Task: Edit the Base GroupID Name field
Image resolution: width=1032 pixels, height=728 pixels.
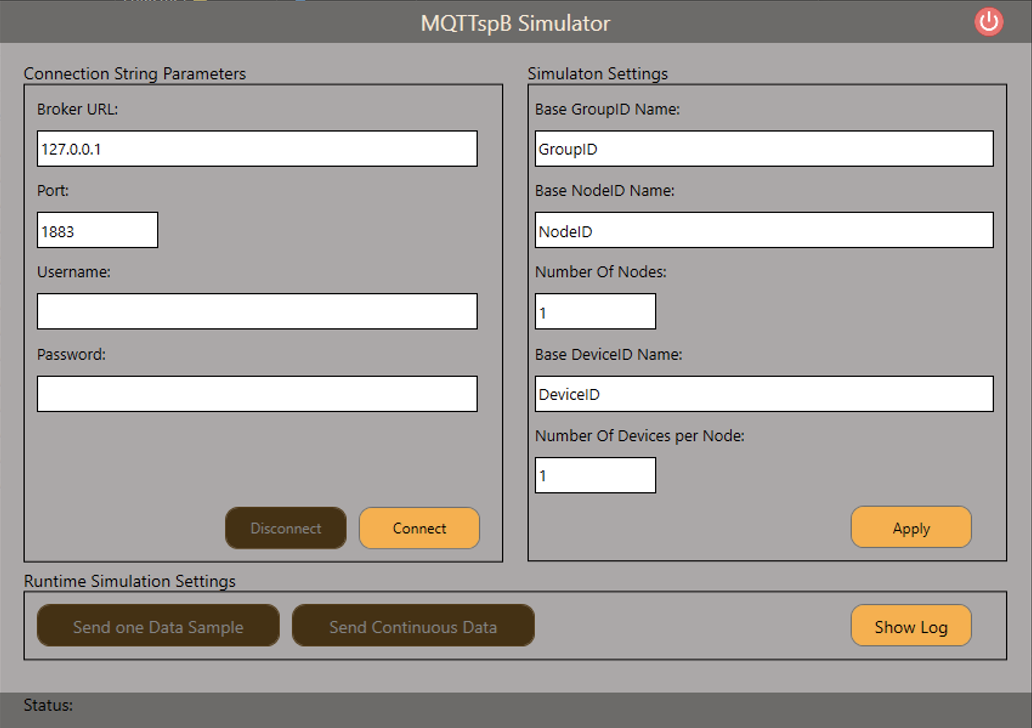Action: 764,149
